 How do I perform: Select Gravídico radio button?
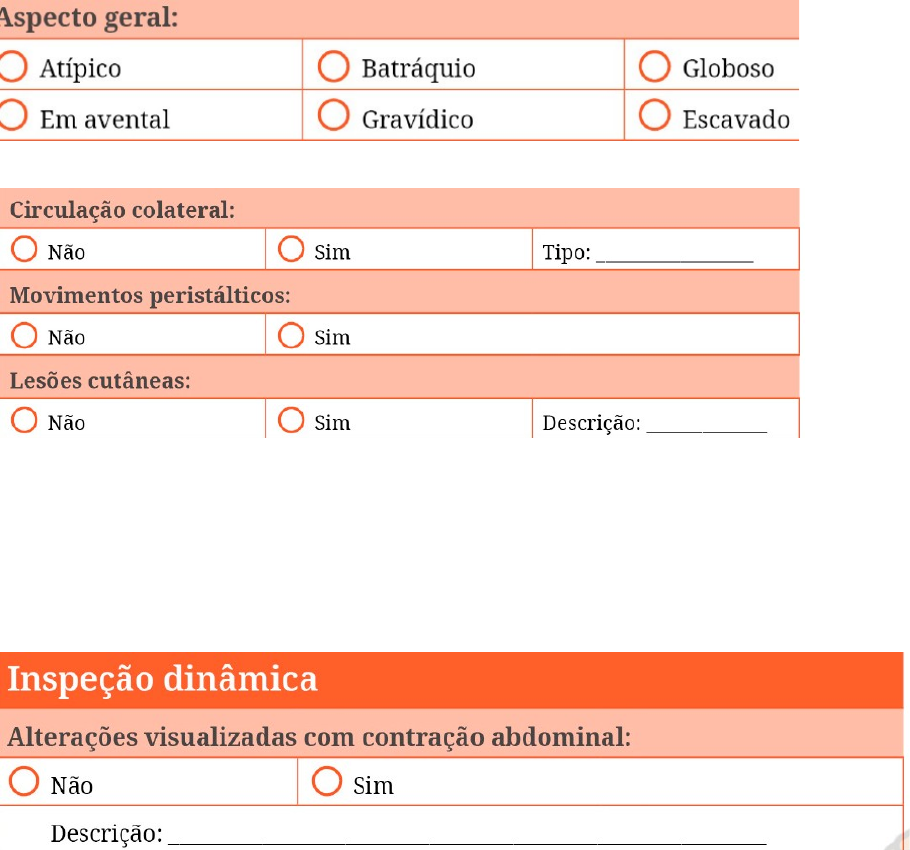pyautogui.click(x=334, y=115)
